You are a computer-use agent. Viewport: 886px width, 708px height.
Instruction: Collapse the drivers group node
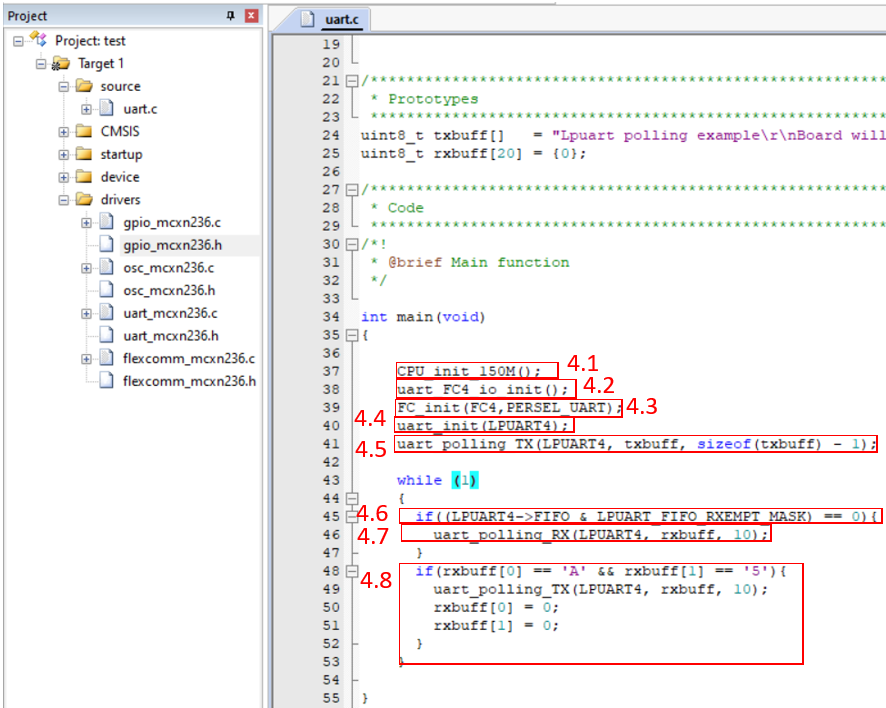pos(64,200)
